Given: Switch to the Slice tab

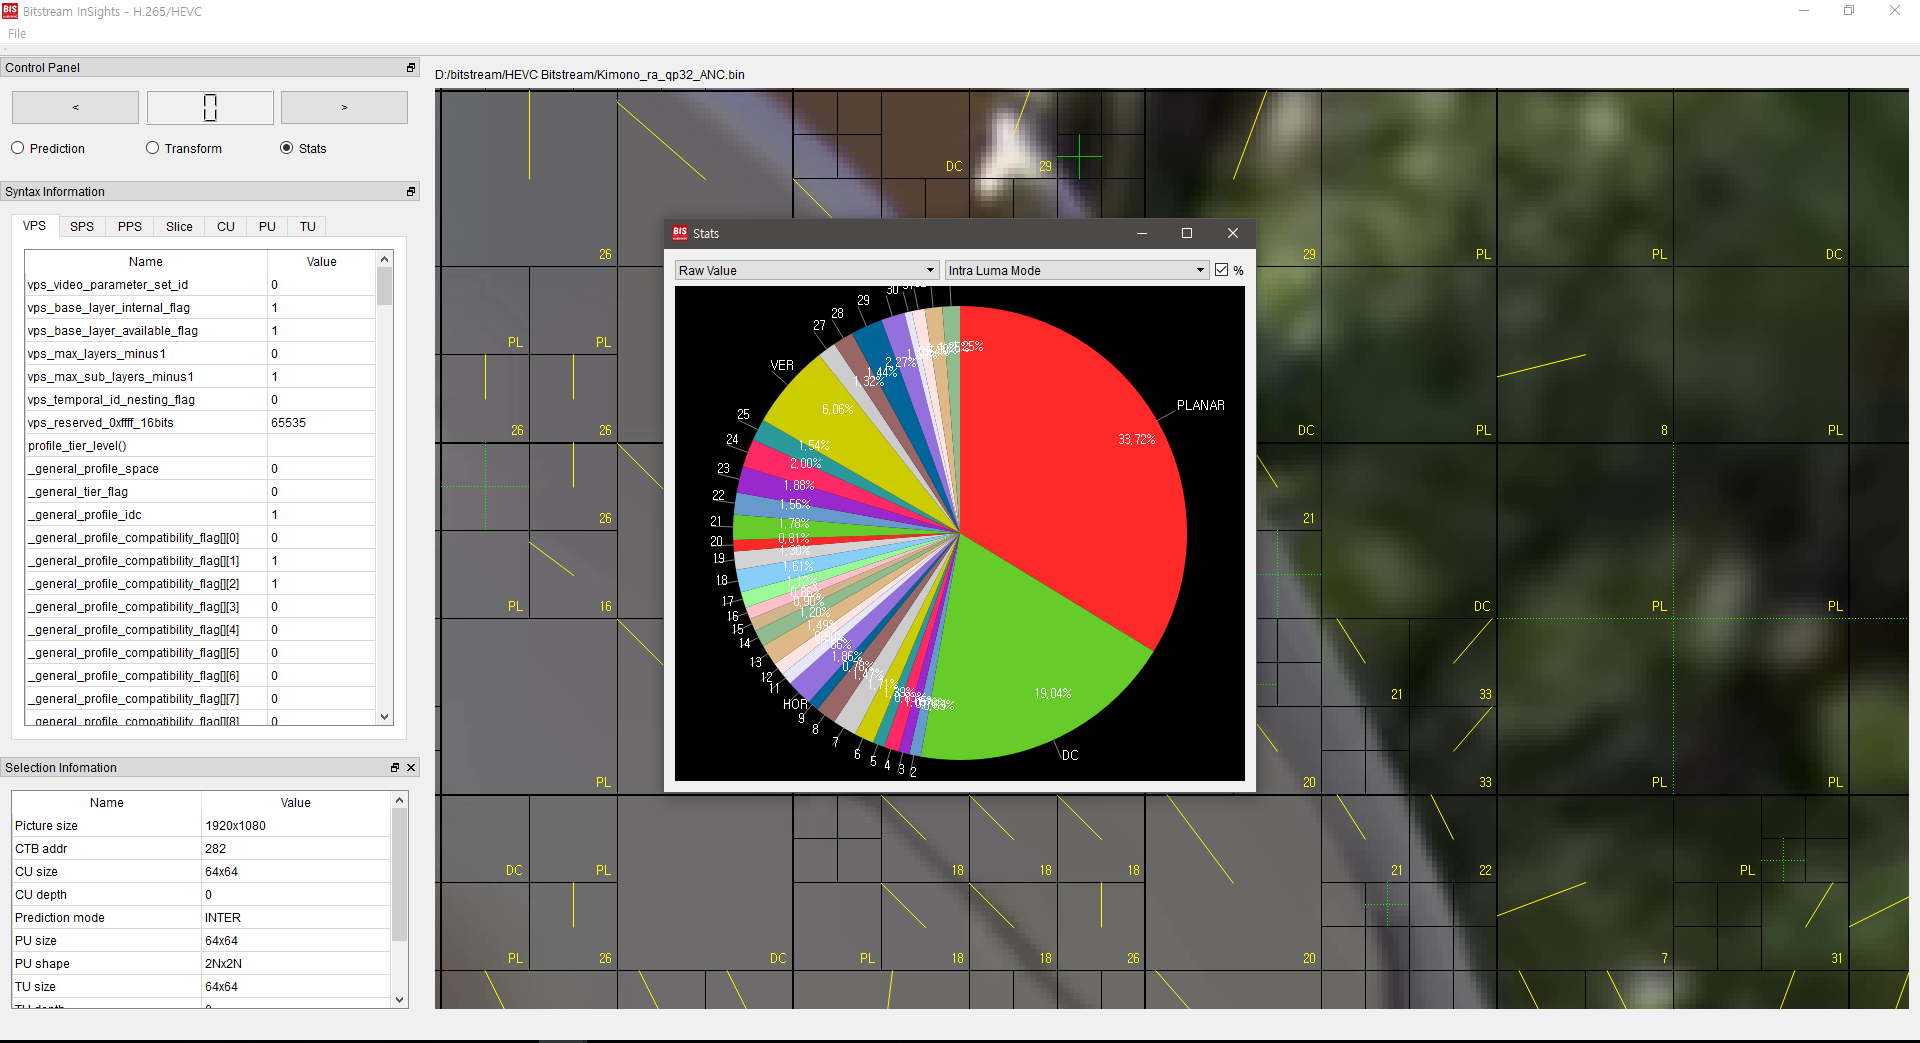Looking at the screenshot, I should (x=179, y=227).
